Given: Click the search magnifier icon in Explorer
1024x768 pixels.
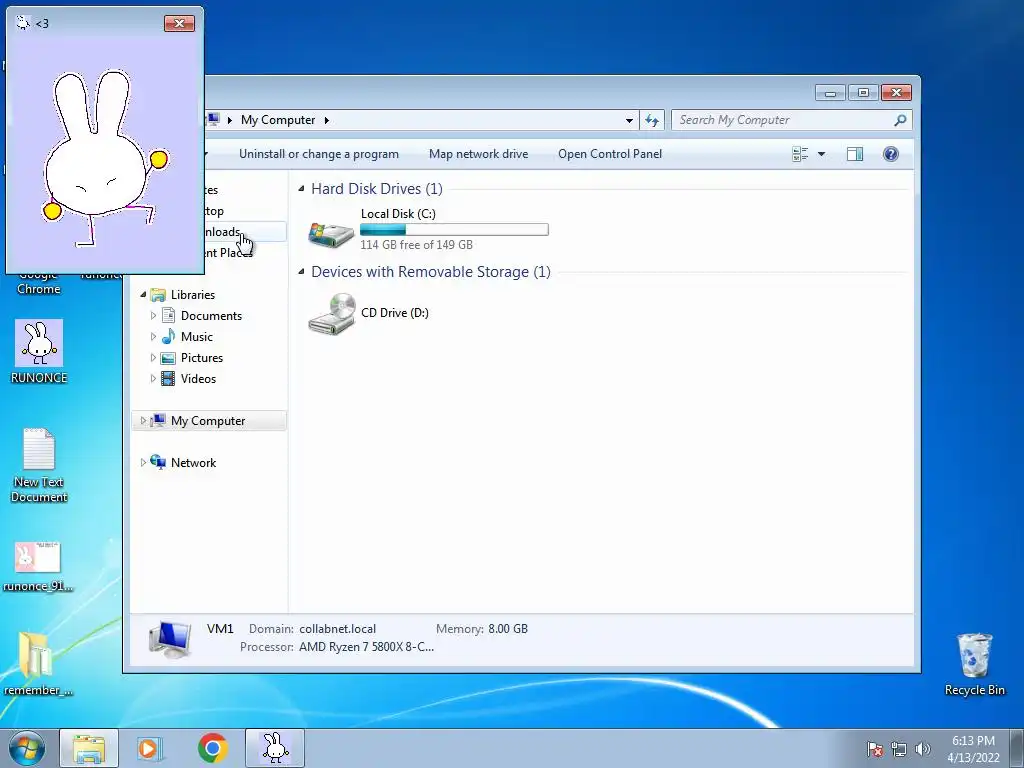Looking at the screenshot, I should pos(900,120).
